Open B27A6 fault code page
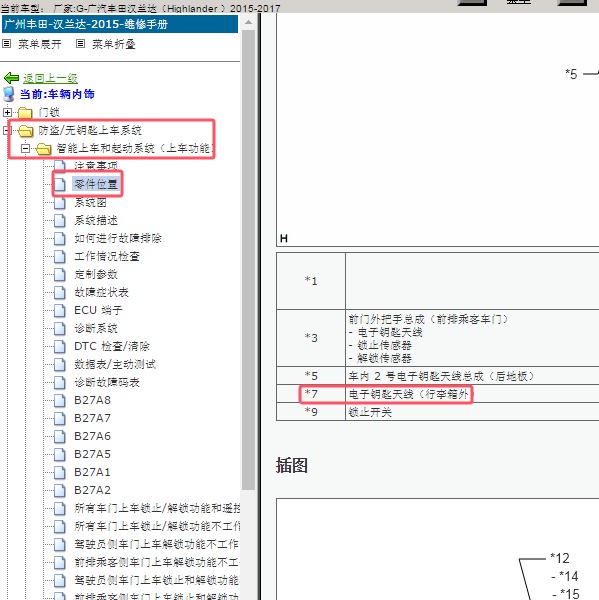This screenshot has width=599, height=600. click(92, 436)
